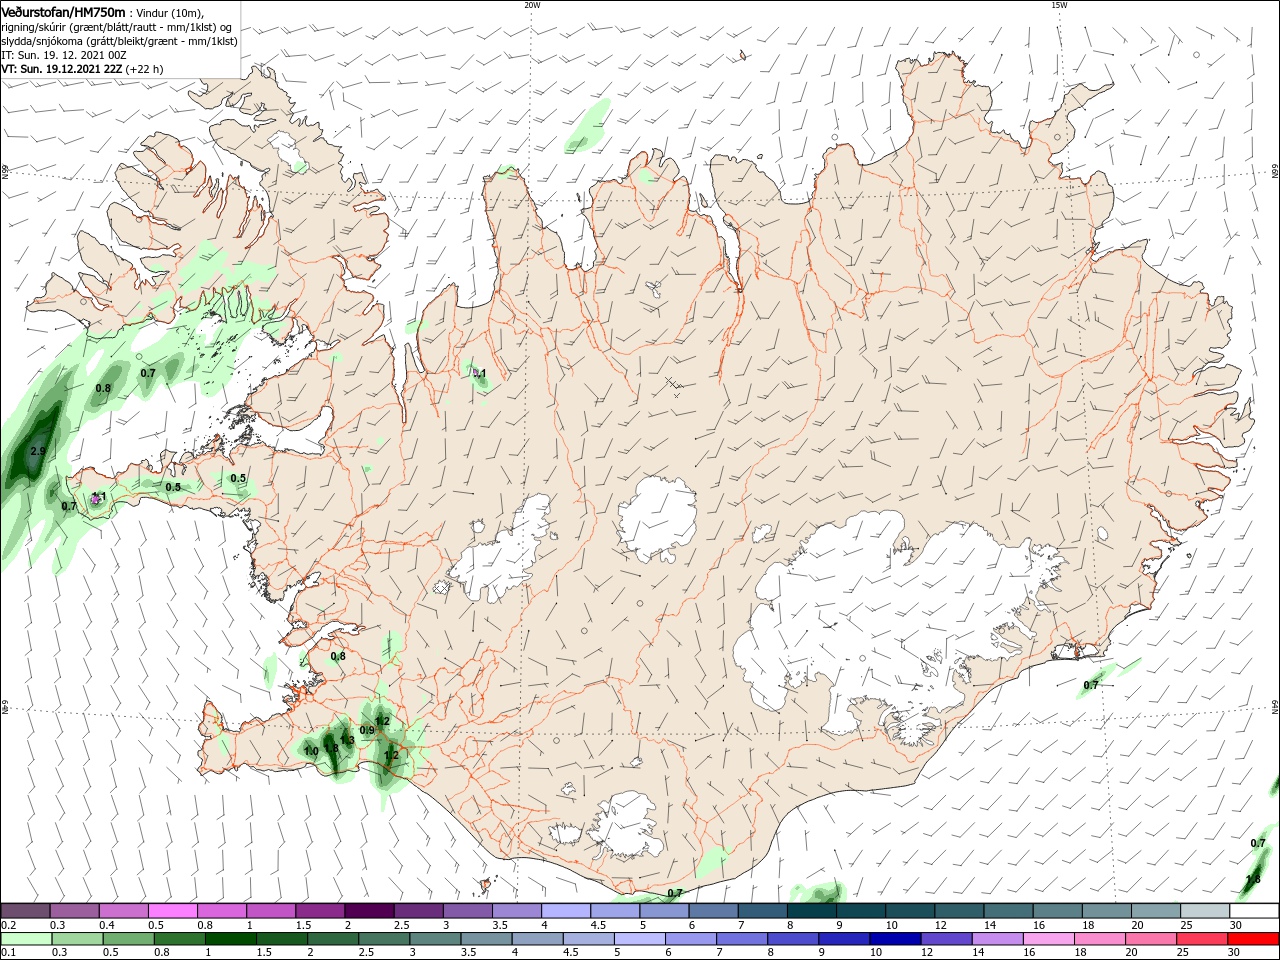Select the light gray swatch at 25 in the snow scale
1280x960 pixels.
coord(1205,911)
